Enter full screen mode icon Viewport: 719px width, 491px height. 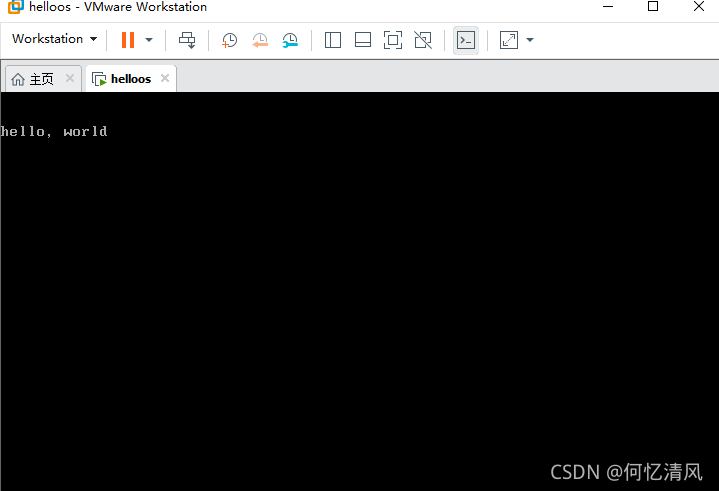[393, 40]
